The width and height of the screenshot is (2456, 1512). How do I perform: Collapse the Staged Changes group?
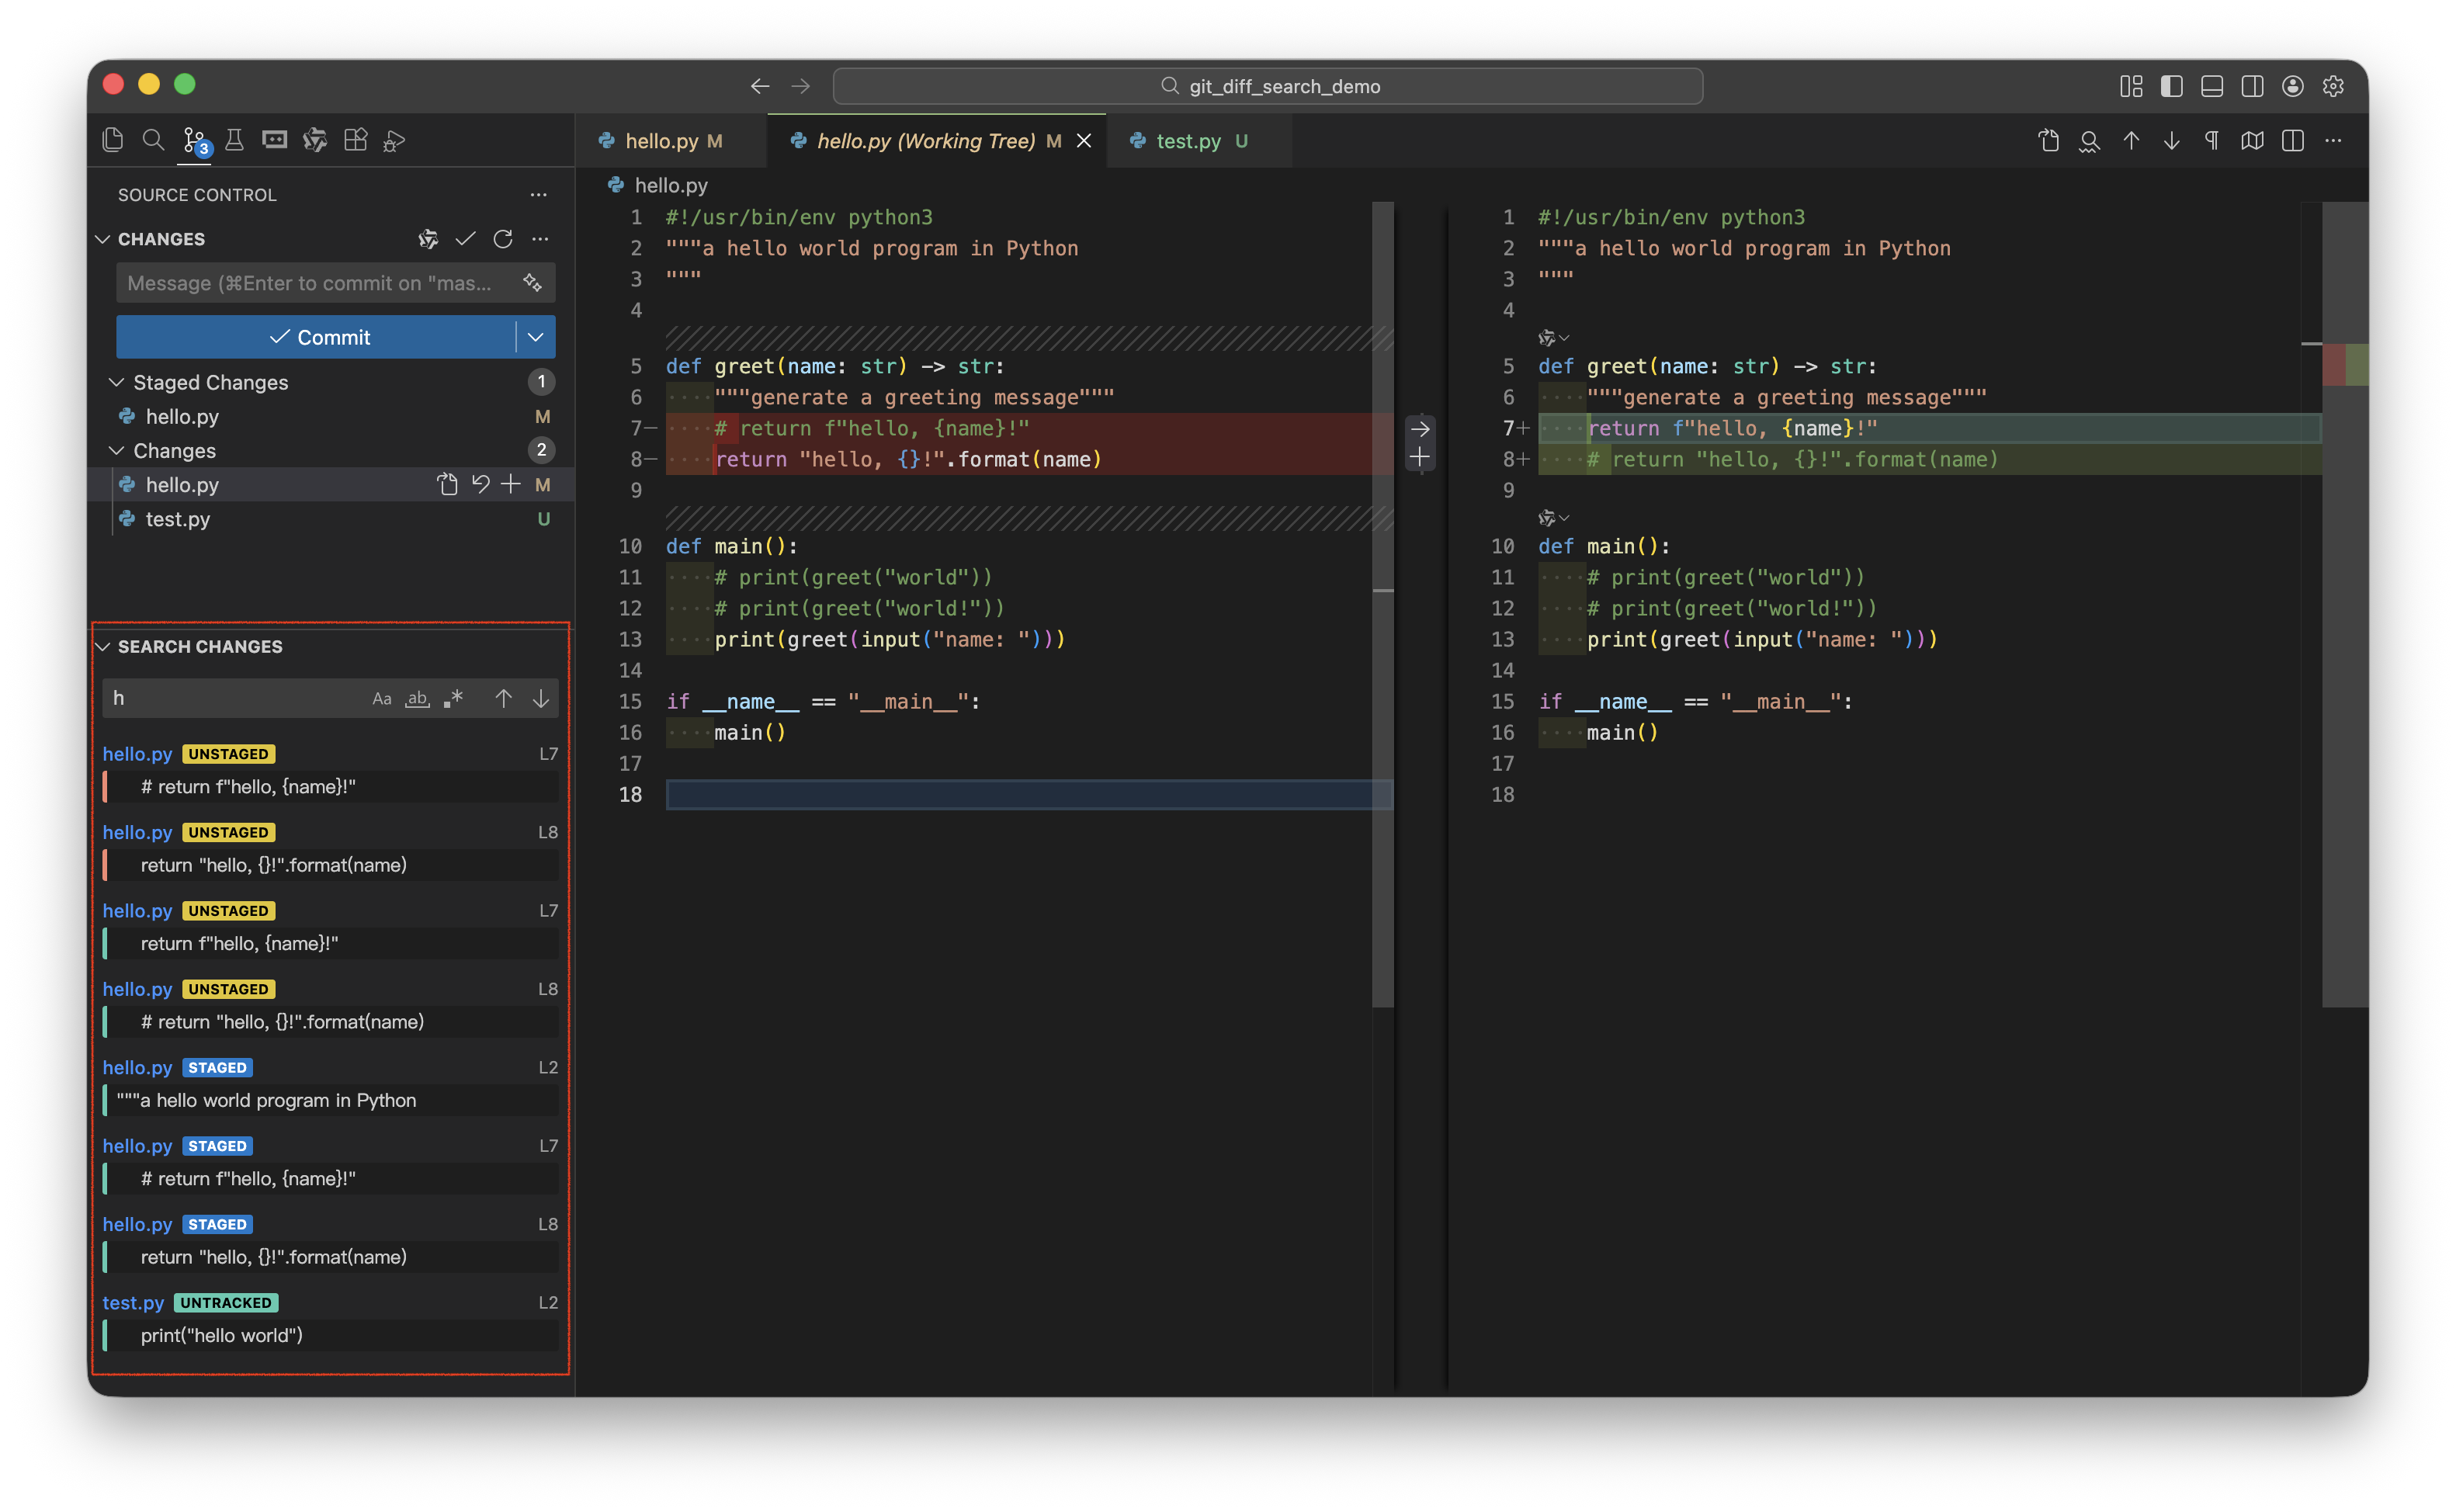point(116,382)
